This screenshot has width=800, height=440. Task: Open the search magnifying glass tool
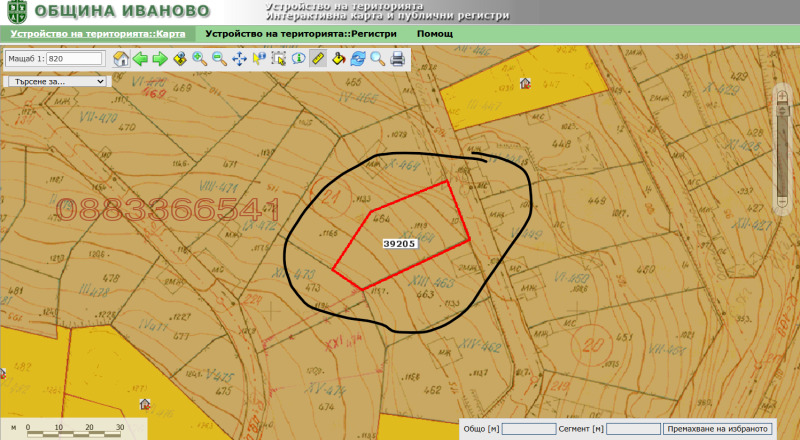tap(378, 59)
